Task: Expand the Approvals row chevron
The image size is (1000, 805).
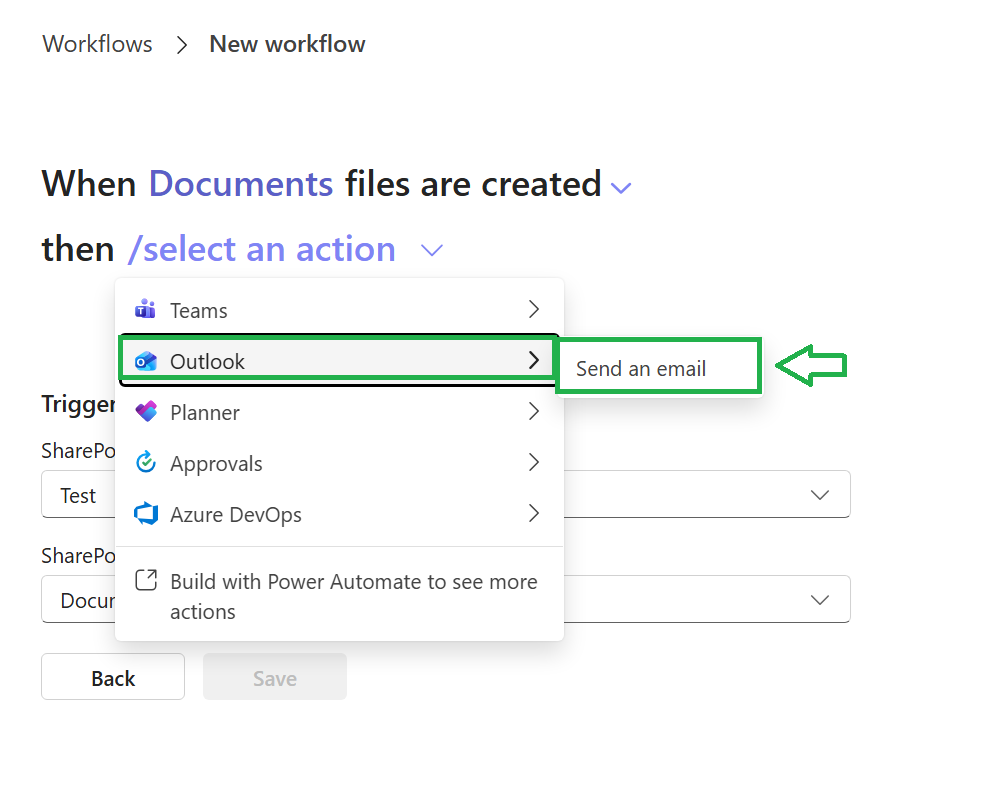Action: point(534,462)
